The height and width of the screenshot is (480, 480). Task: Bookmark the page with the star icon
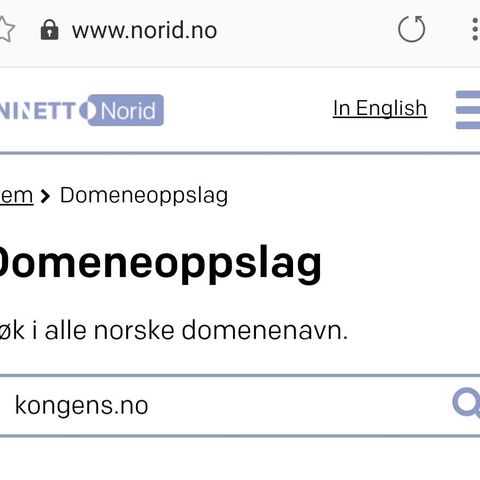(6, 29)
